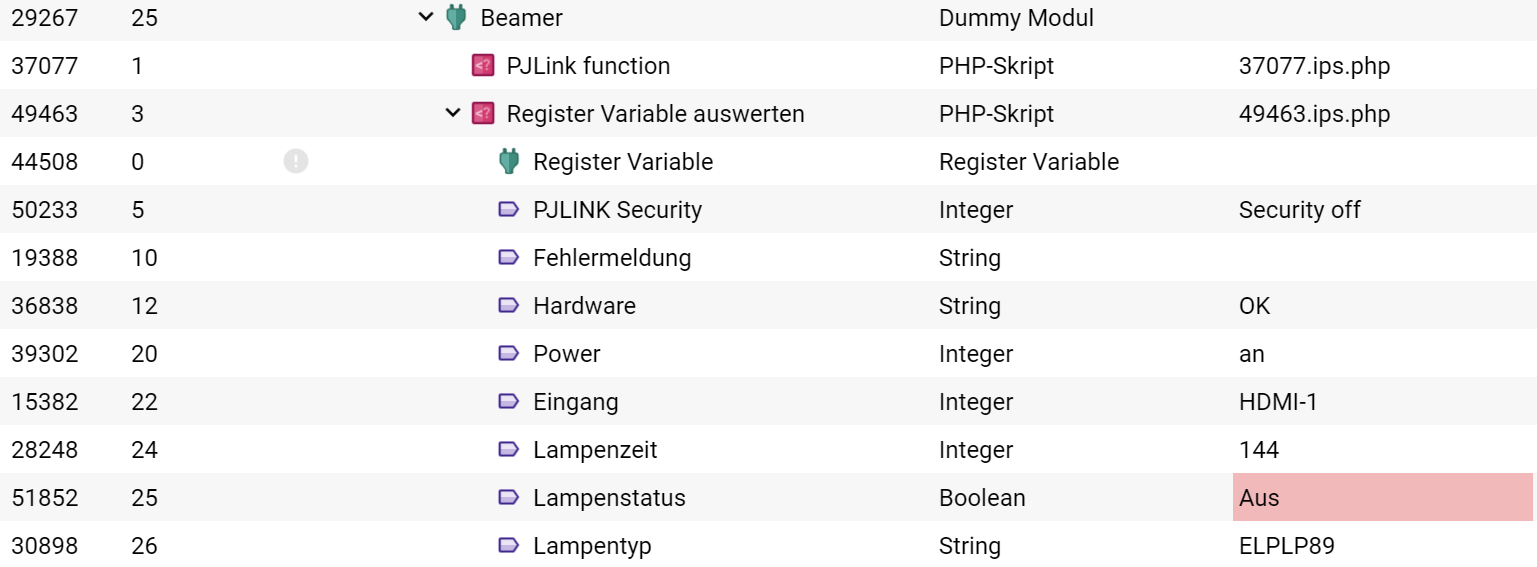The width and height of the screenshot is (1537, 567).
Task: Select the Lampenzeit variable name
Action: click(595, 450)
